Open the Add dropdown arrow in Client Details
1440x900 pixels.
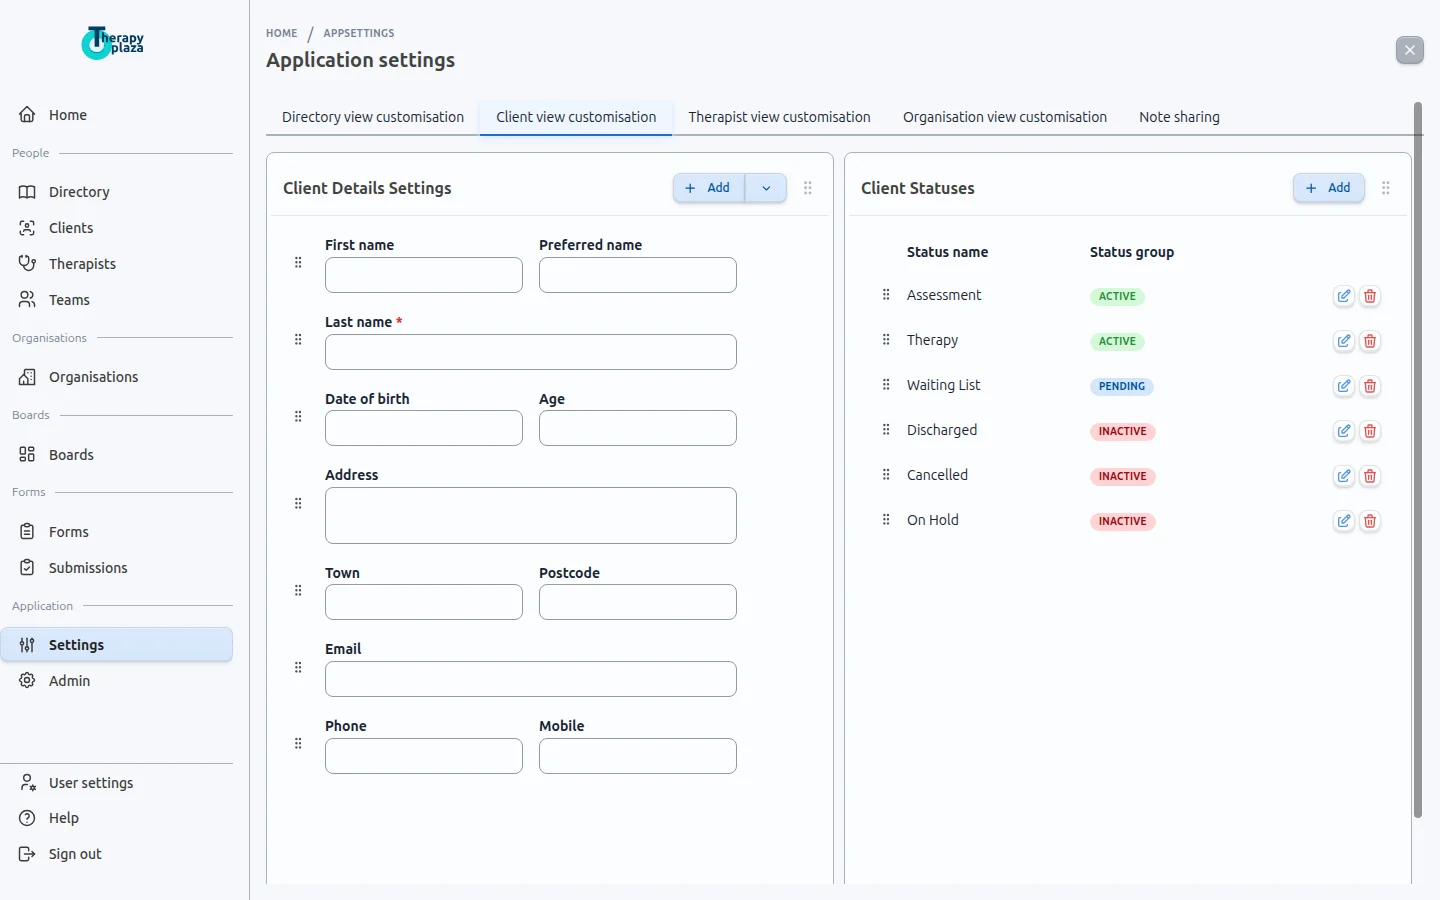pos(766,188)
